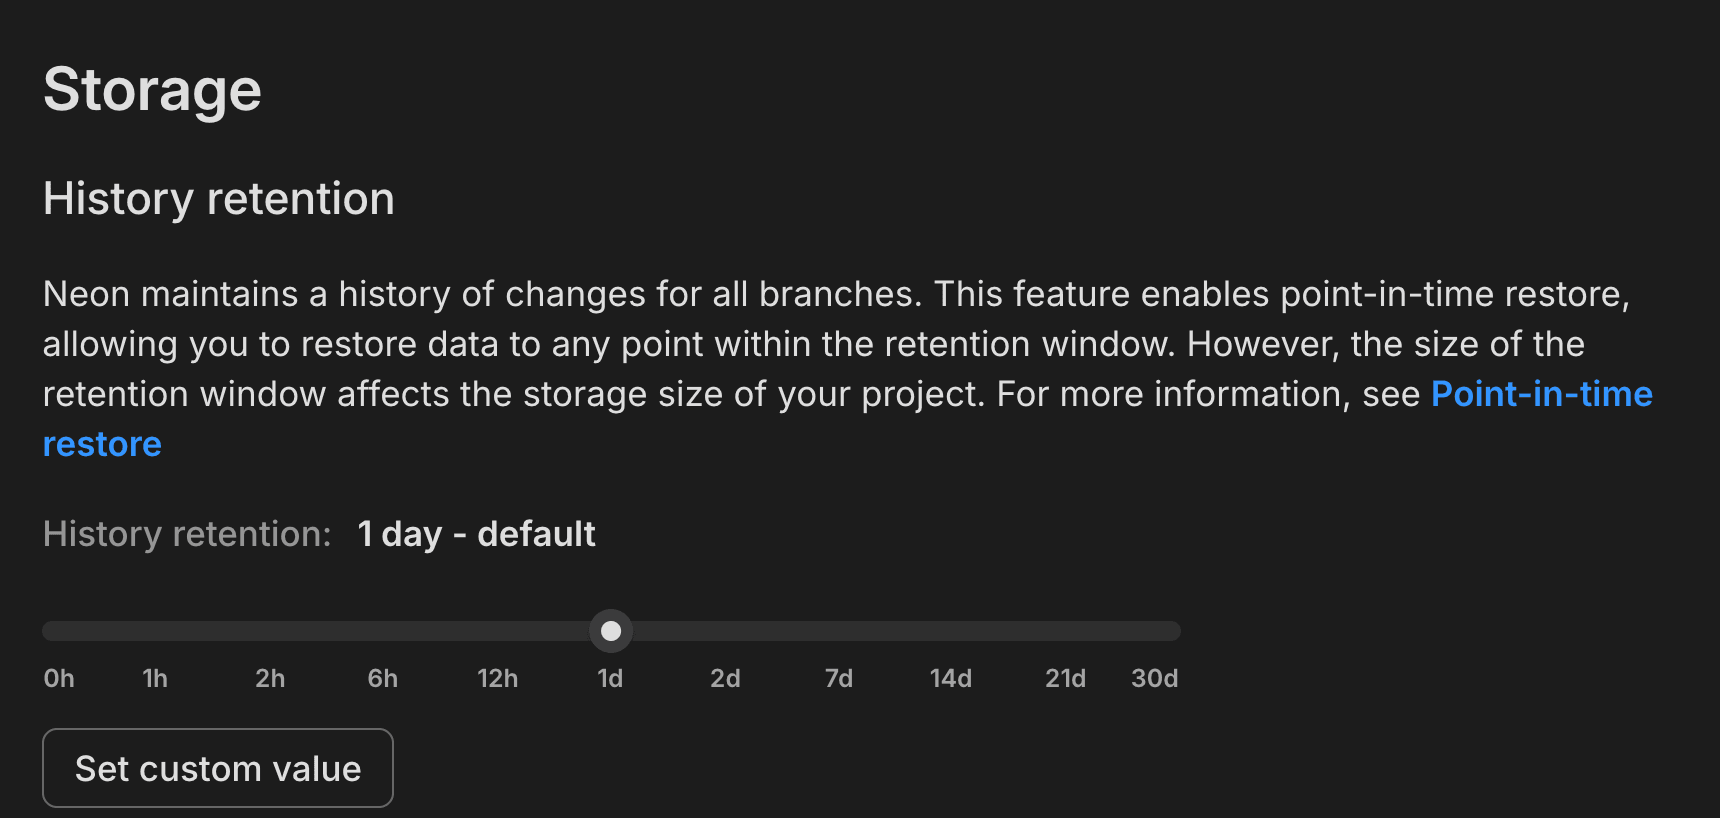Set history retention to 14d
The width and height of the screenshot is (1720, 818).
point(951,631)
